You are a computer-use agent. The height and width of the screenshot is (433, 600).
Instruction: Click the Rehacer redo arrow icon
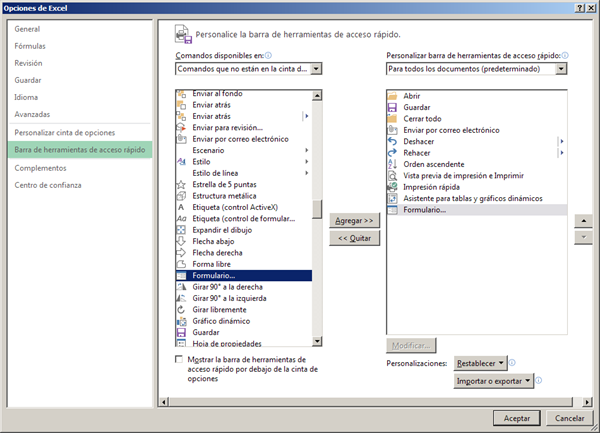coord(393,153)
